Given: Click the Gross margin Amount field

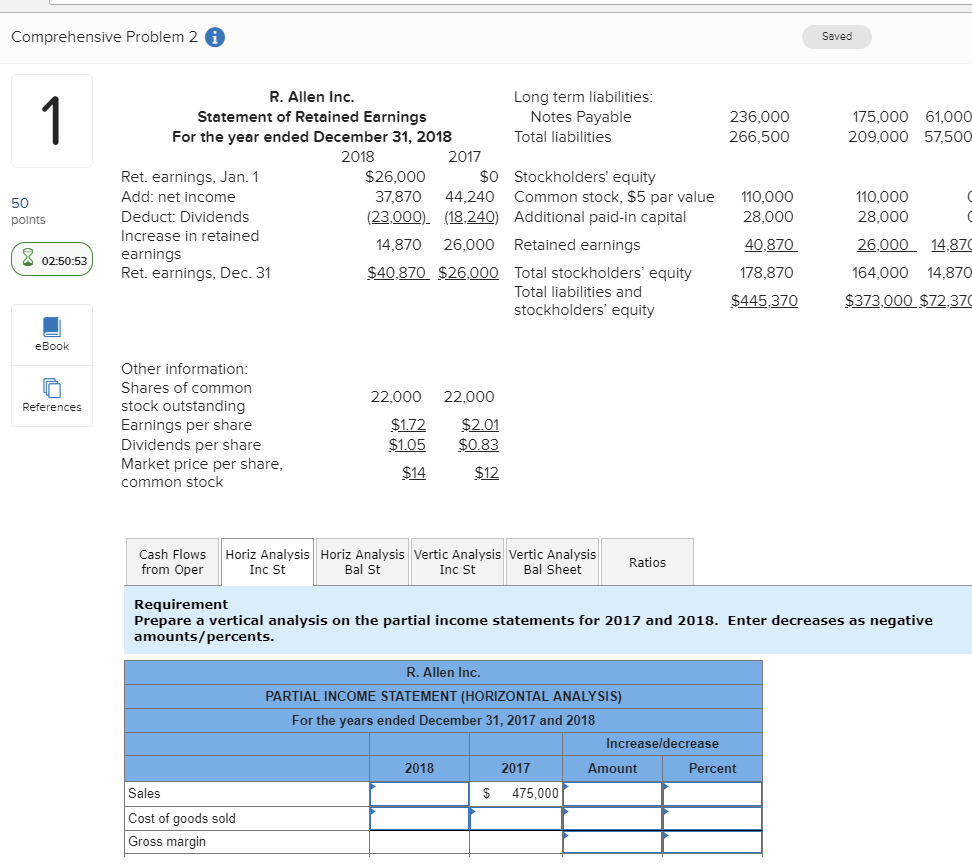Looking at the screenshot, I should coord(611,842).
